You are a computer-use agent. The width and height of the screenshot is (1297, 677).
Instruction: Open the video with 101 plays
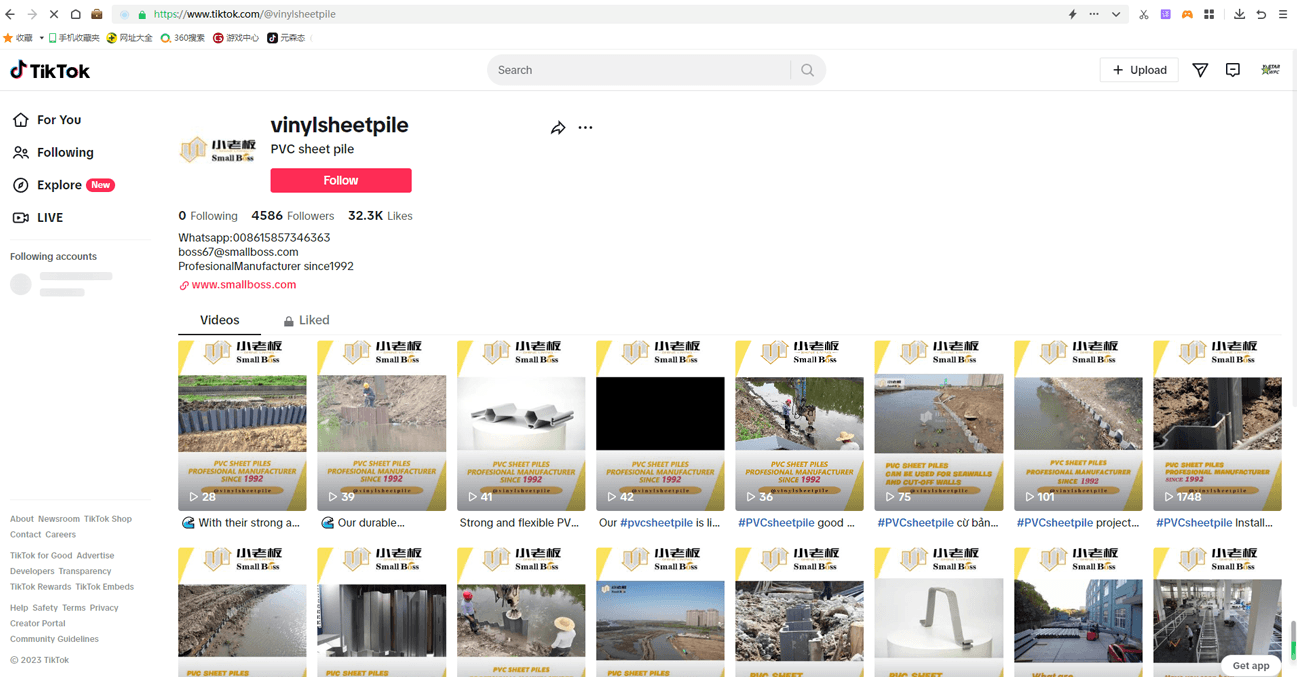coord(1078,425)
